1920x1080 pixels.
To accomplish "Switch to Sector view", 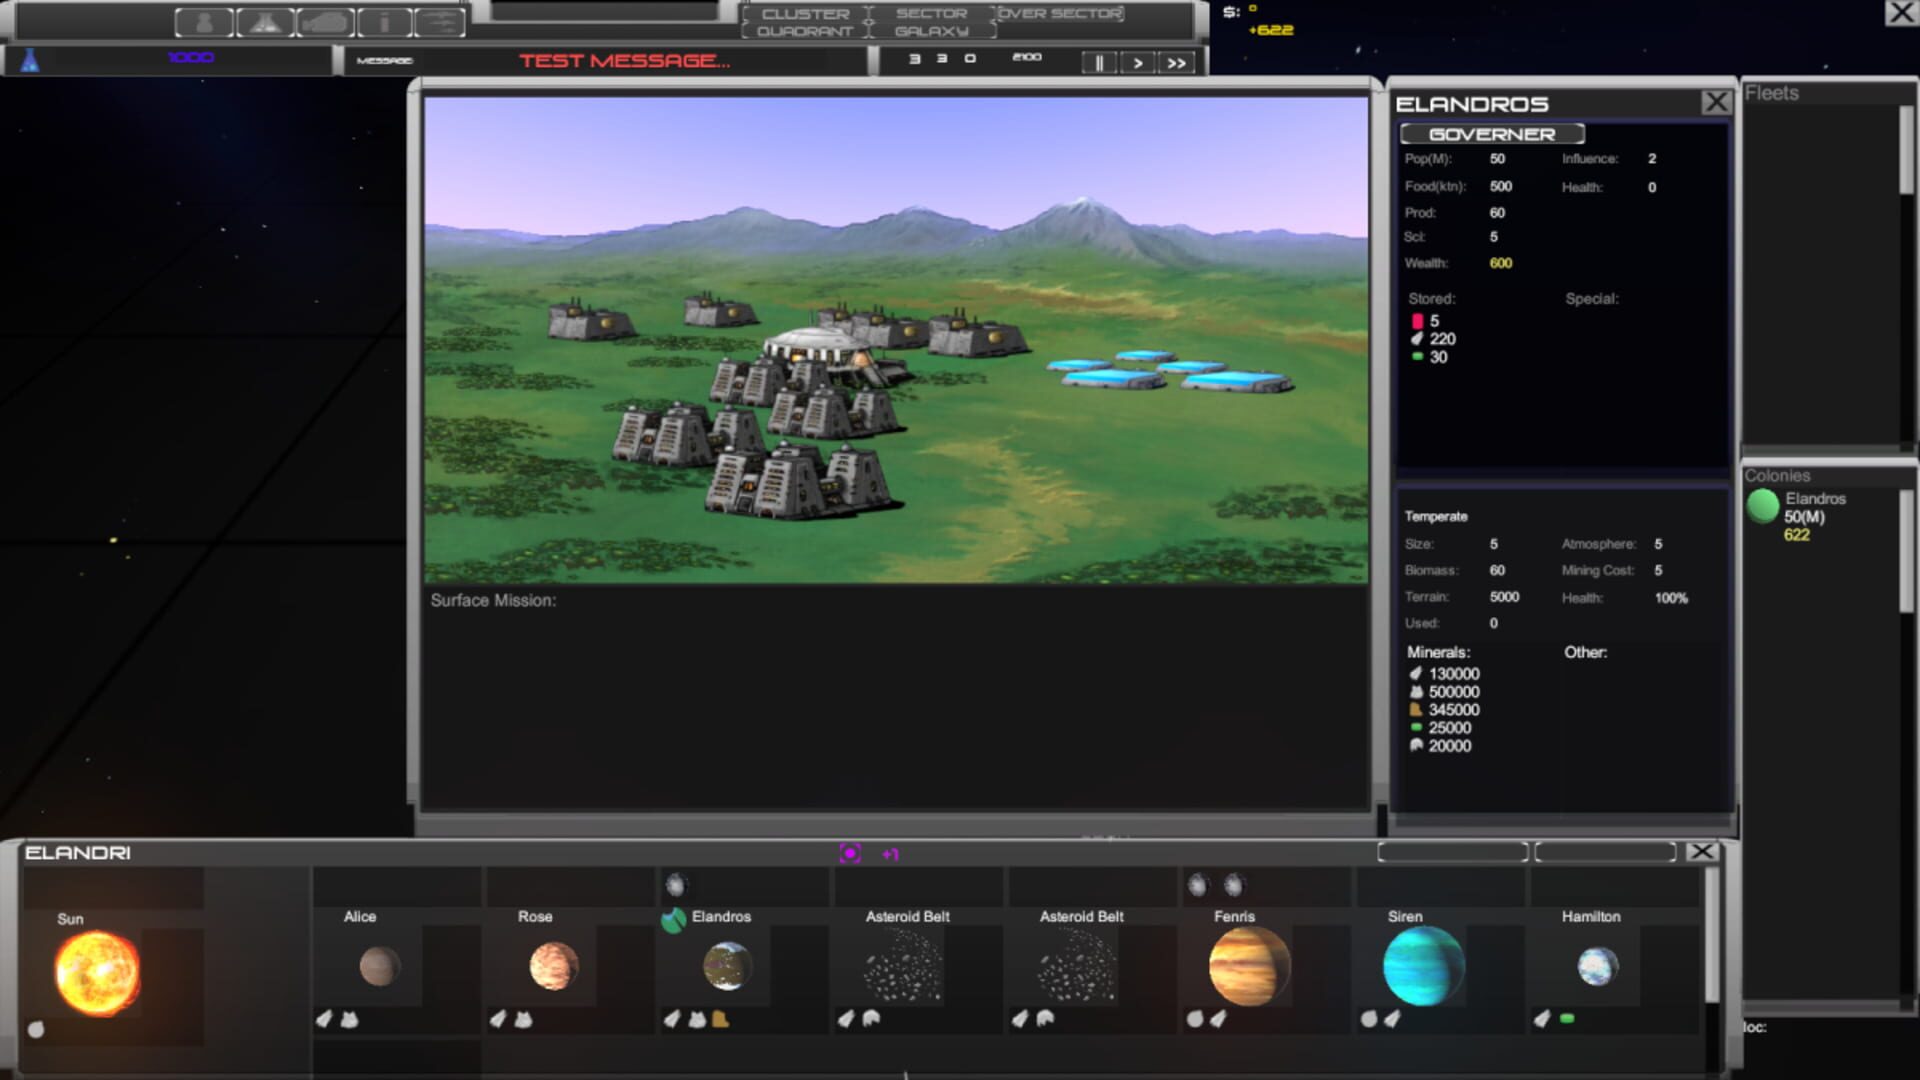I will [930, 13].
